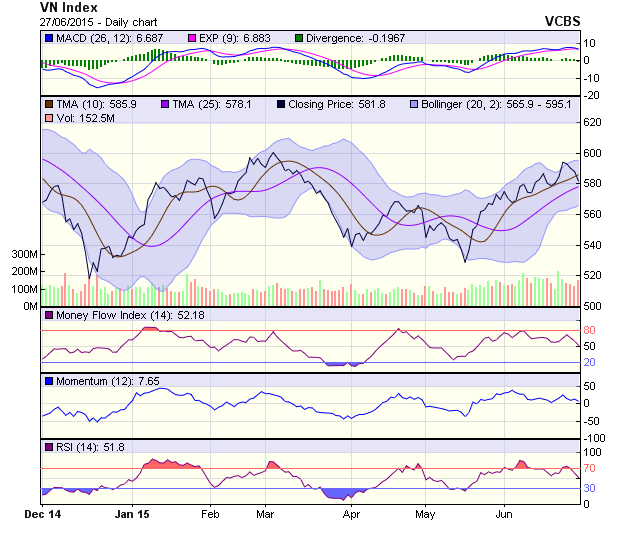Click the Jan 15 date axis label

(131, 513)
